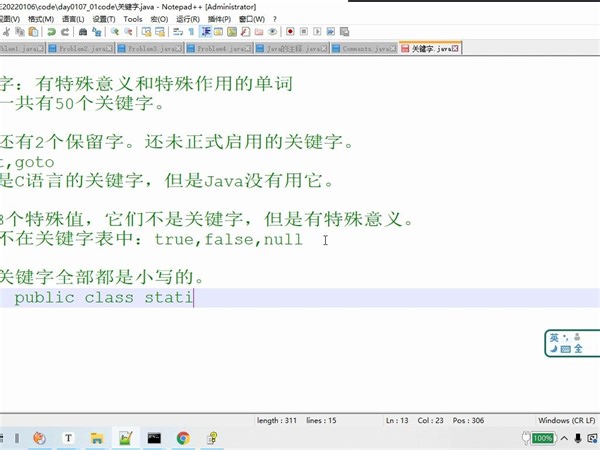Screen dimensions: 600x450
Task: Switch IME 英 language indicator
Action: [554, 338]
